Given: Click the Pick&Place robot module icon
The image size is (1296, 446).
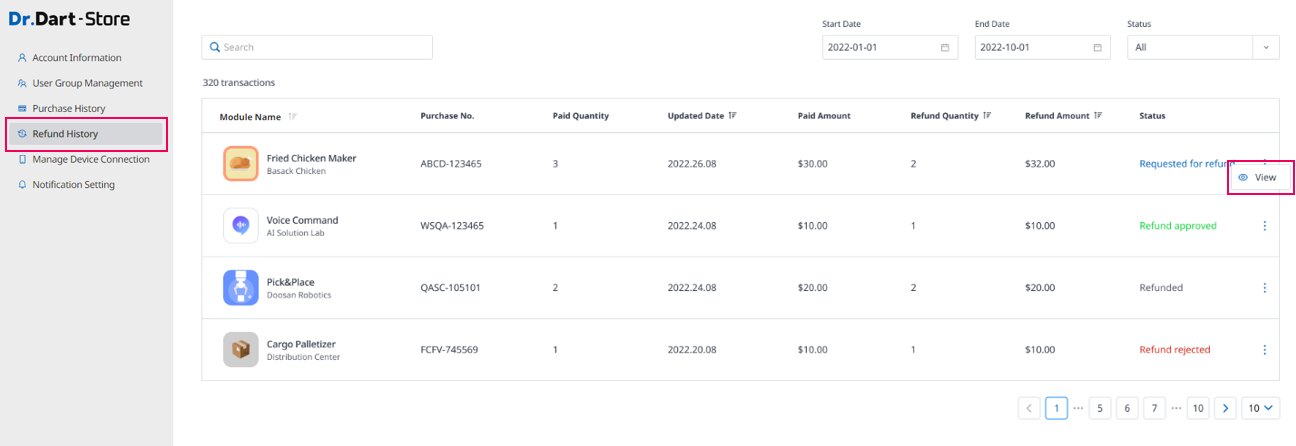Looking at the screenshot, I should click(x=241, y=288).
